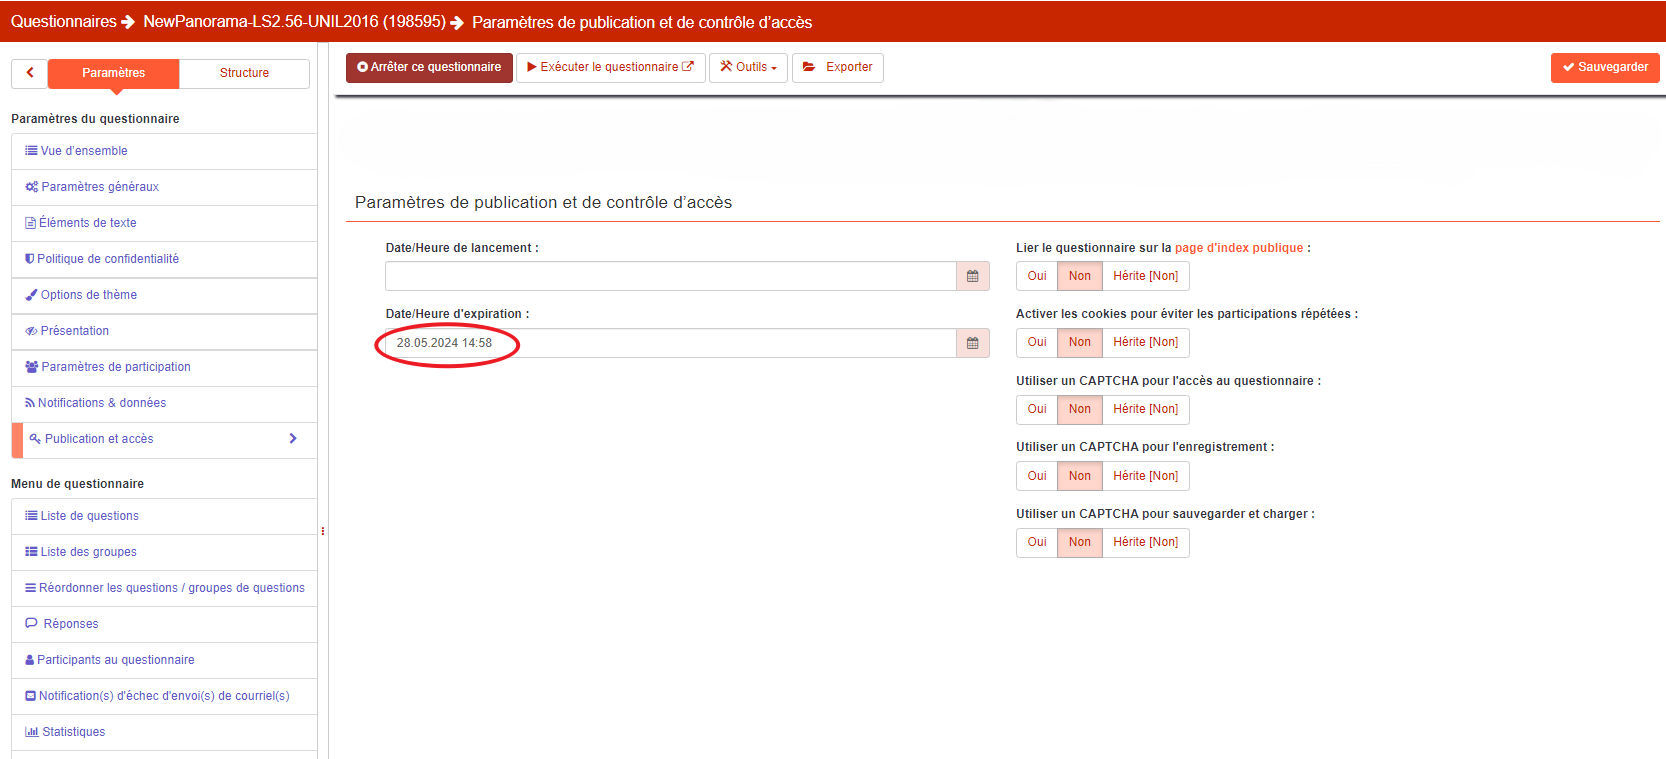1666x759 pixels.
Task: Open the Exporter menu
Action: (838, 67)
